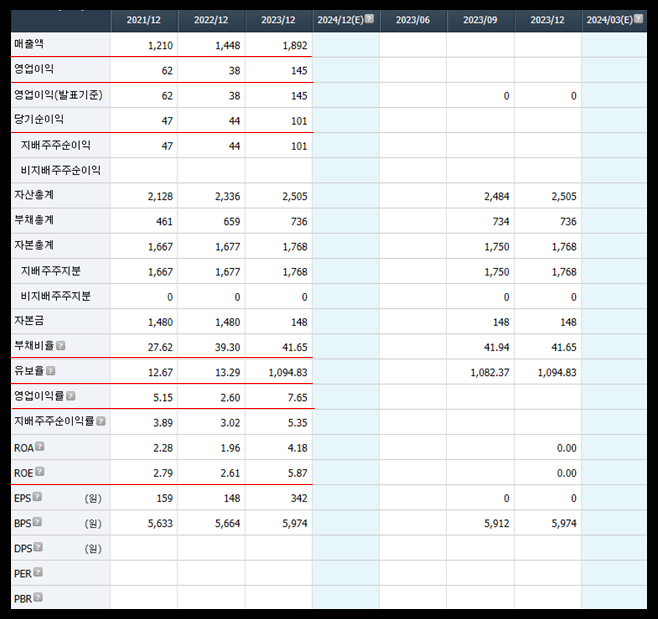Select the BPS value 5,633
Screen dimensions: 658x619
click(160, 523)
